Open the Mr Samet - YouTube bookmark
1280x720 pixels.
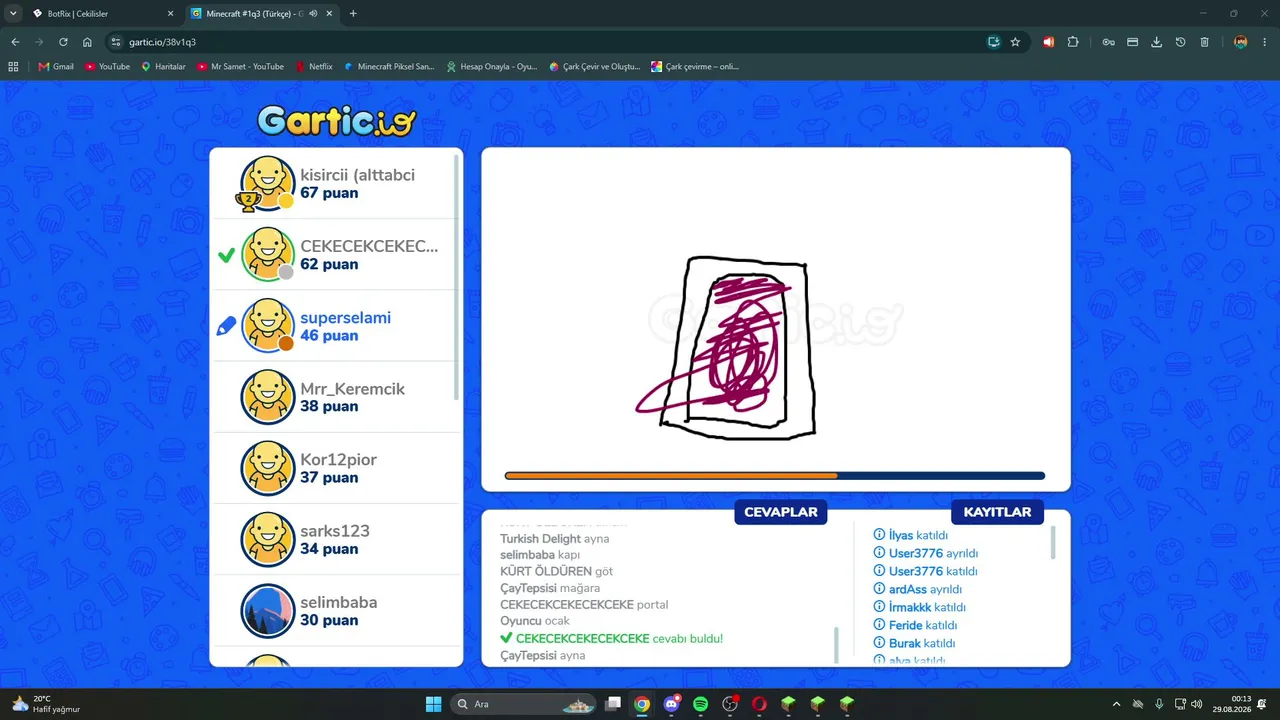point(241,66)
